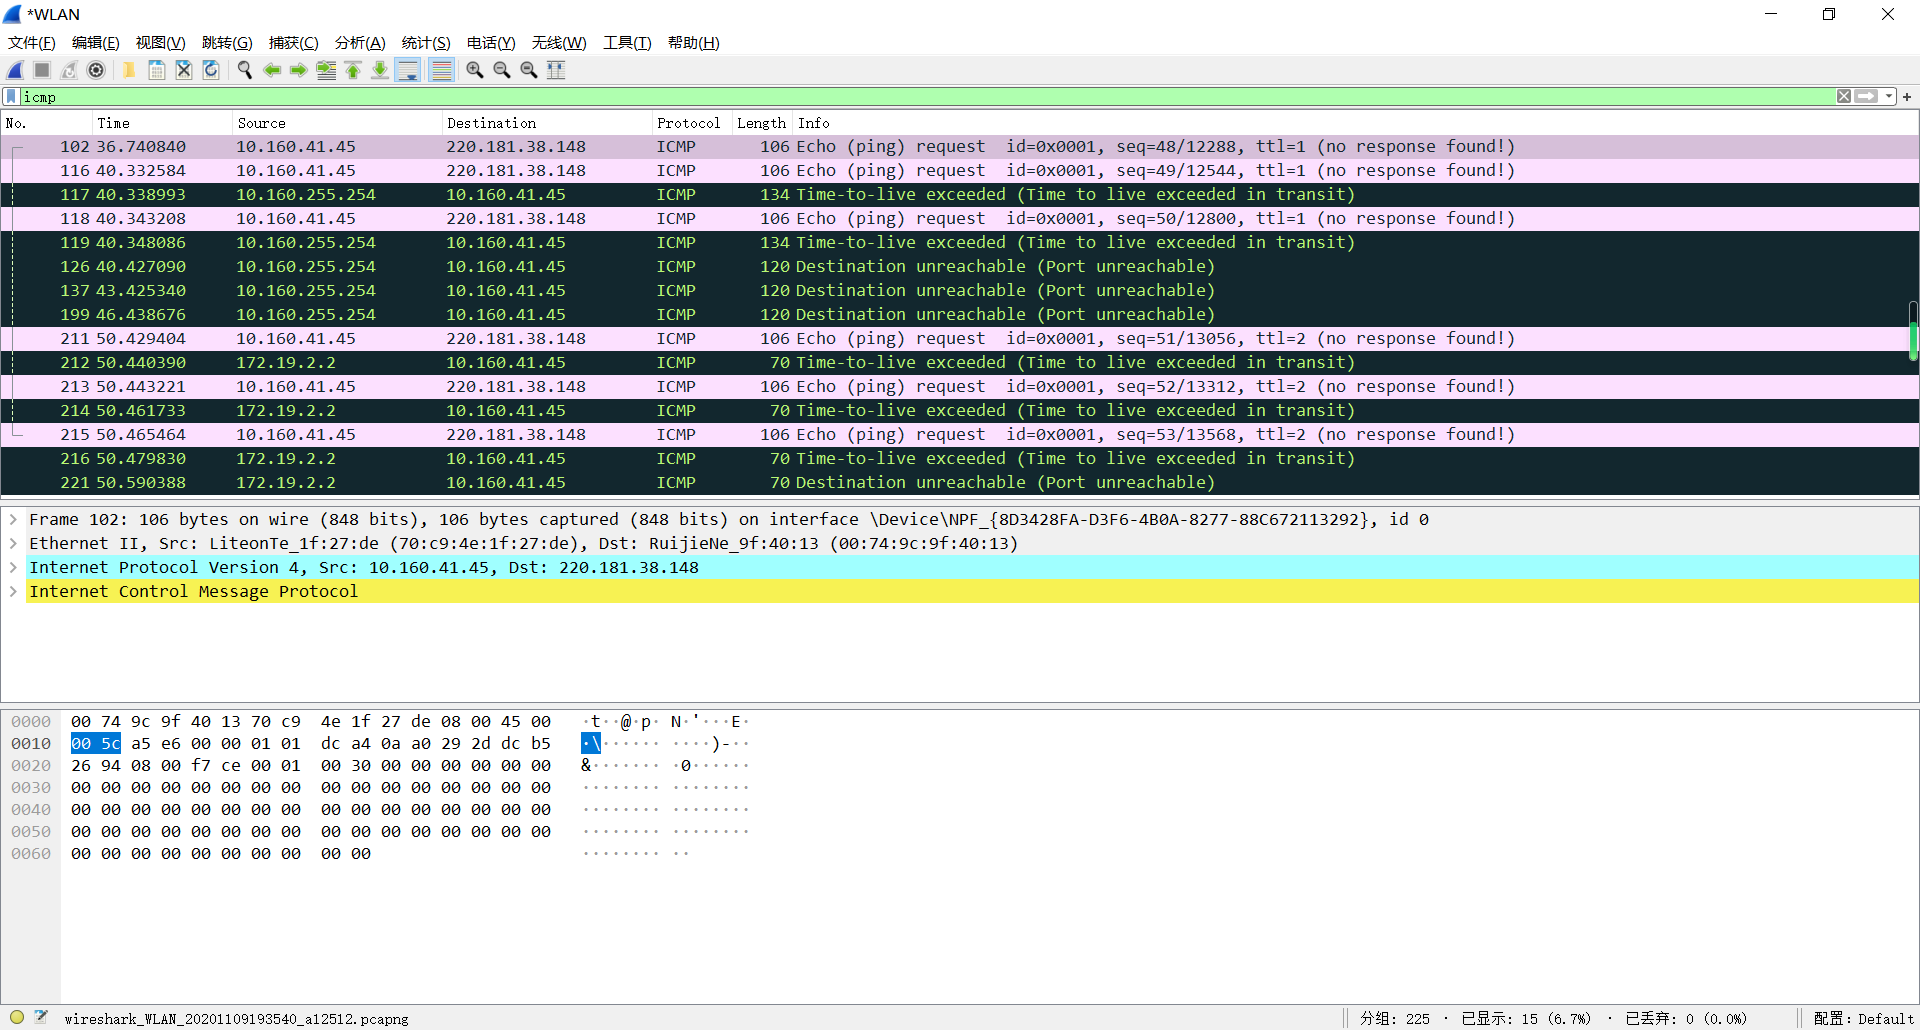Jump to the last packet
Viewport: 1920px width, 1030px height.
point(380,70)
